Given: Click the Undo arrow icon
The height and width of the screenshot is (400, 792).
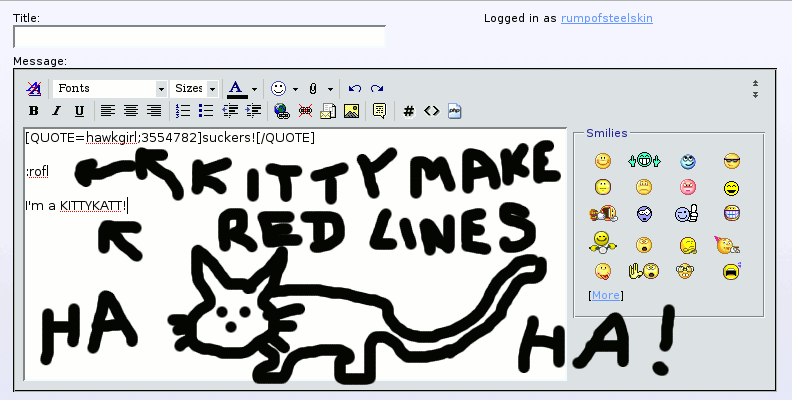Looking at the screenshot, I should 355,88.
